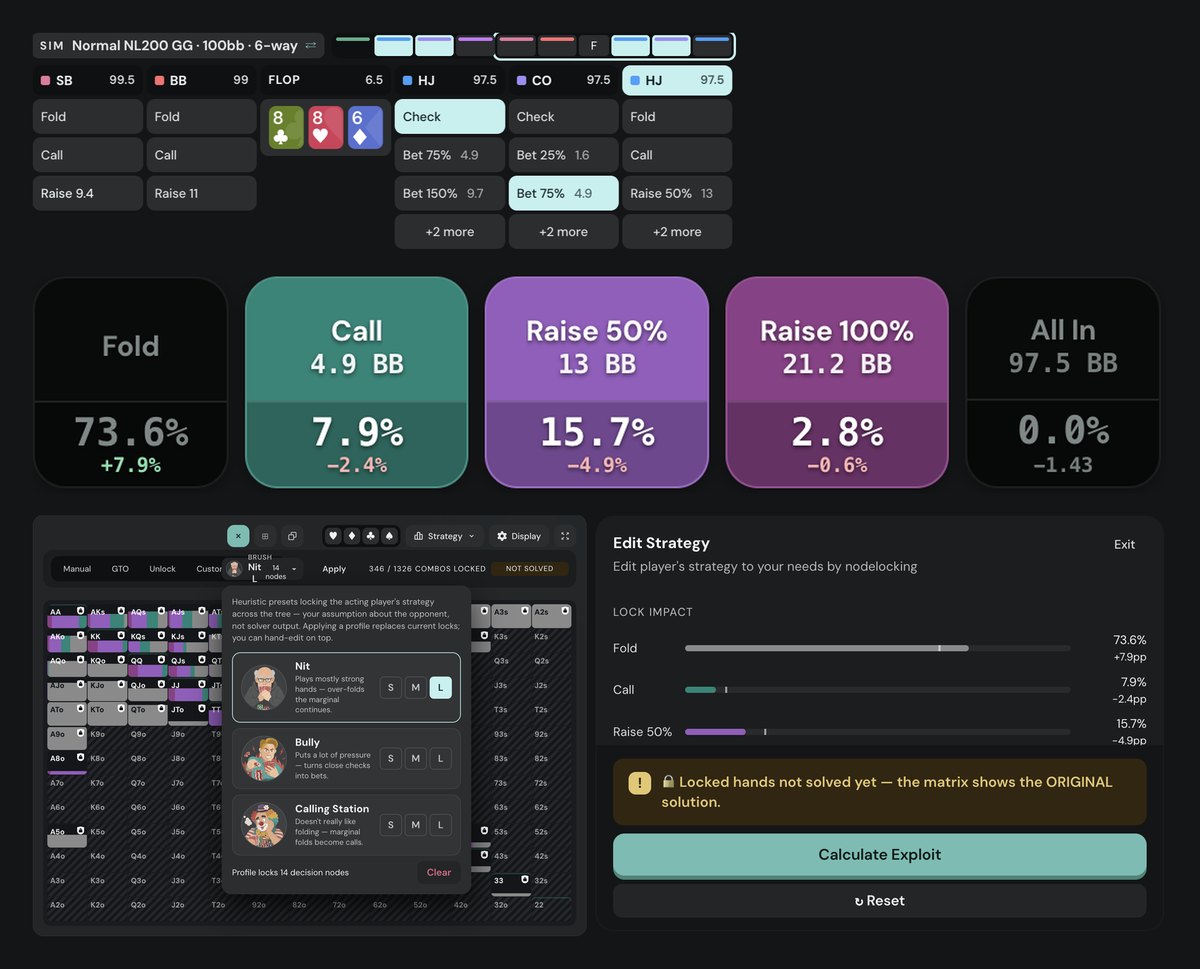Click the Bully character avatar
The width and height of the screenshot is (1200, 969).
[264, 759]
